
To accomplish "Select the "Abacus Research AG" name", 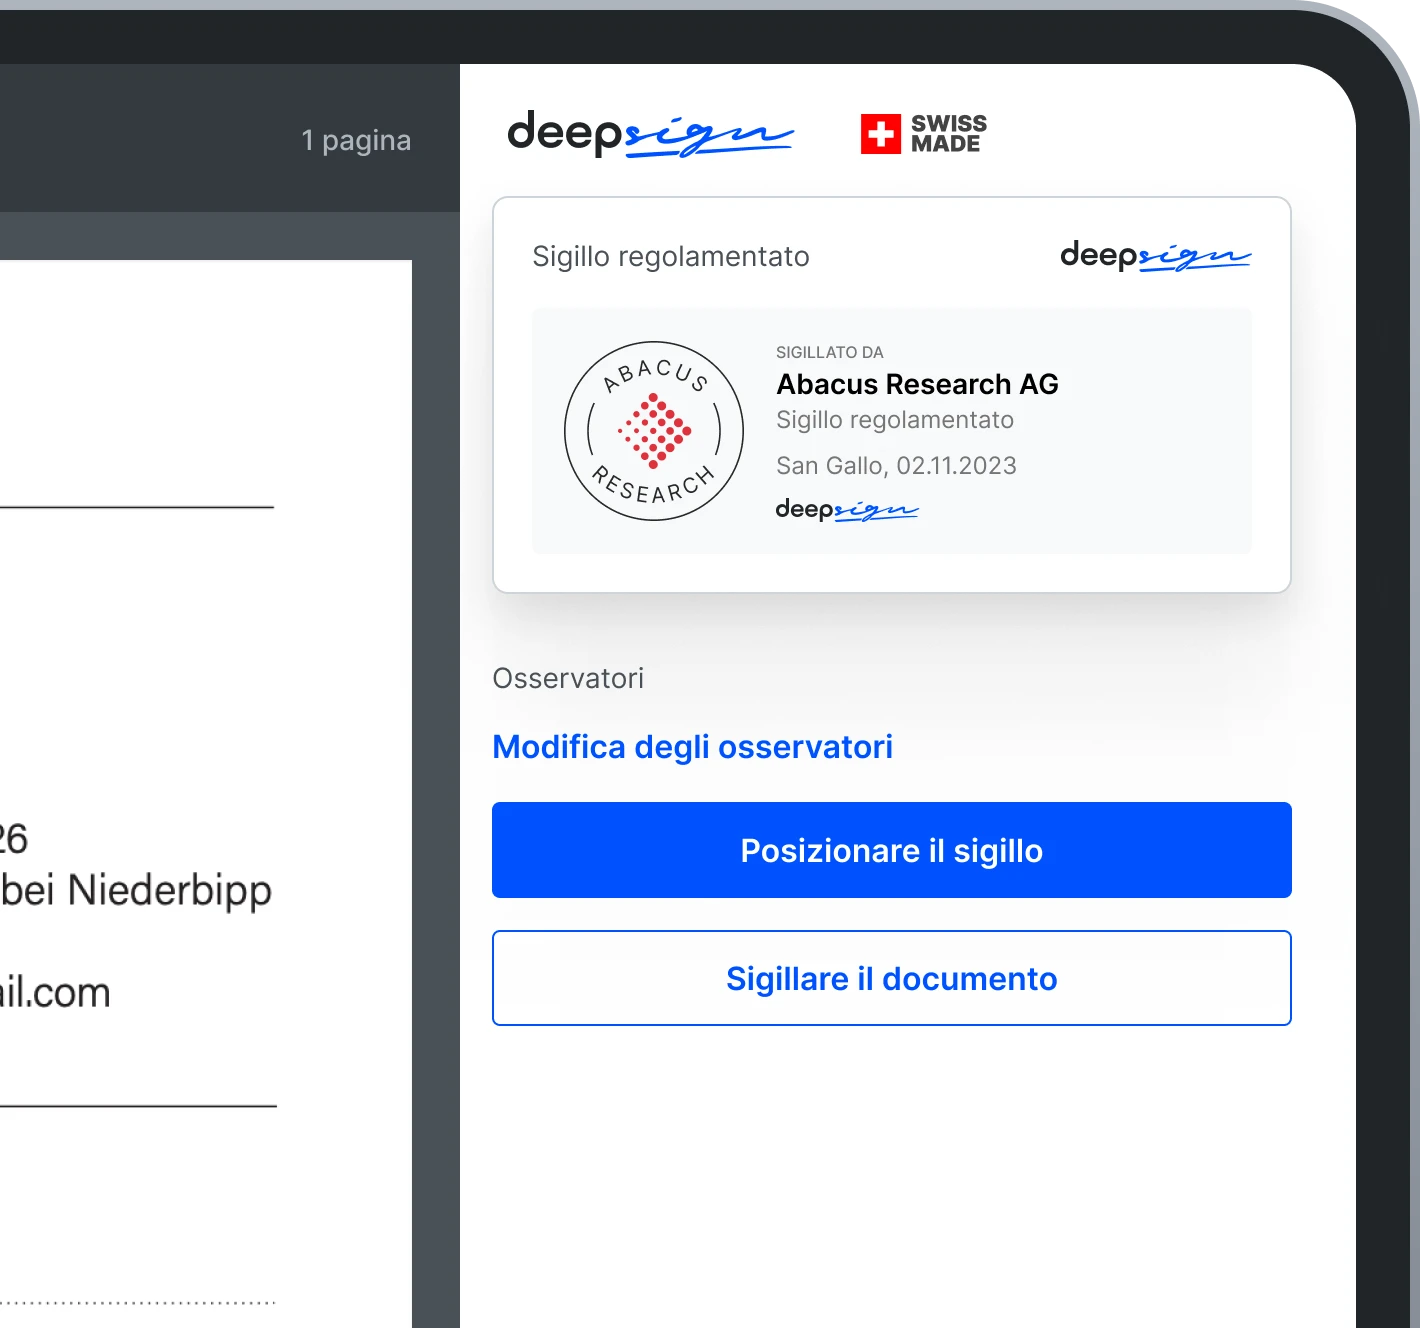I will (917, 384).
